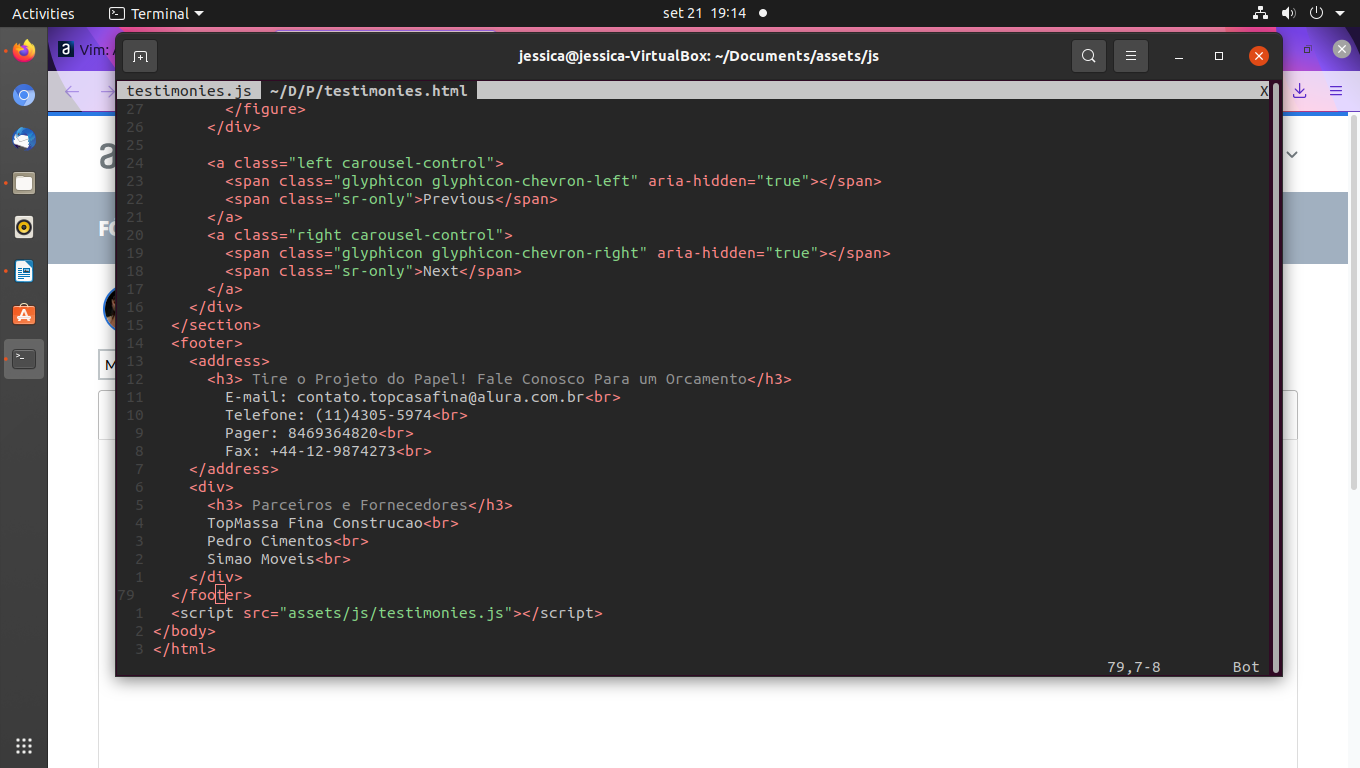Viewport: 1360px width, 768px height.
Task: Open the Files manager in dock
Action: click(x=24, y=183)
